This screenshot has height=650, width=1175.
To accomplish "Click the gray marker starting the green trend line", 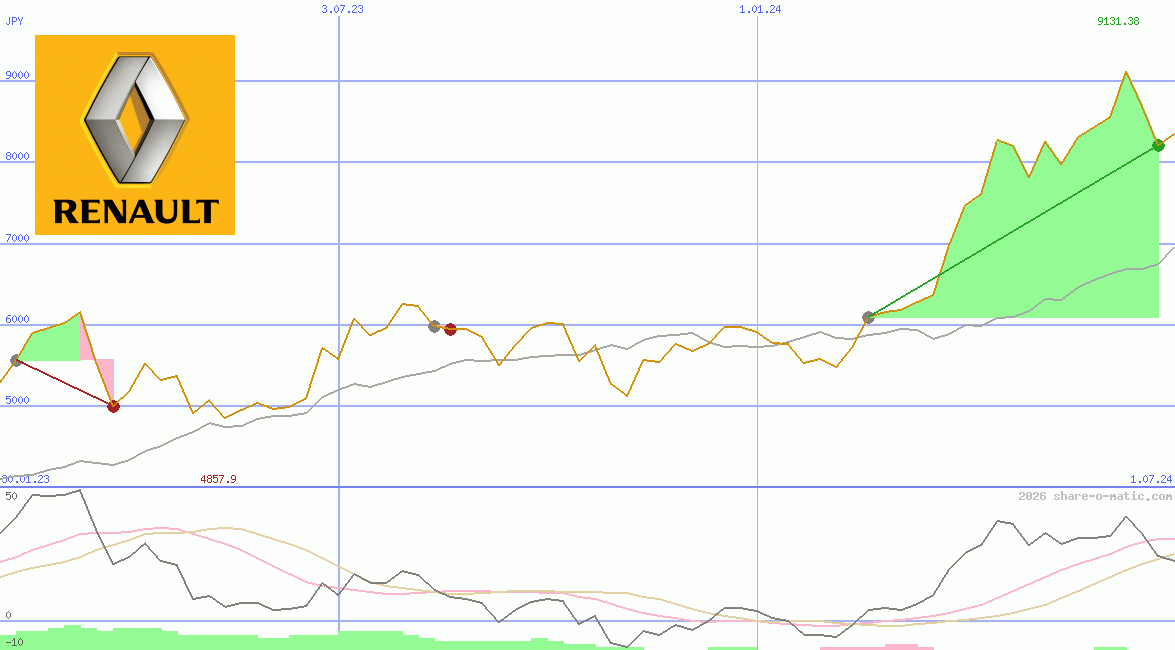I will [868, 317].
